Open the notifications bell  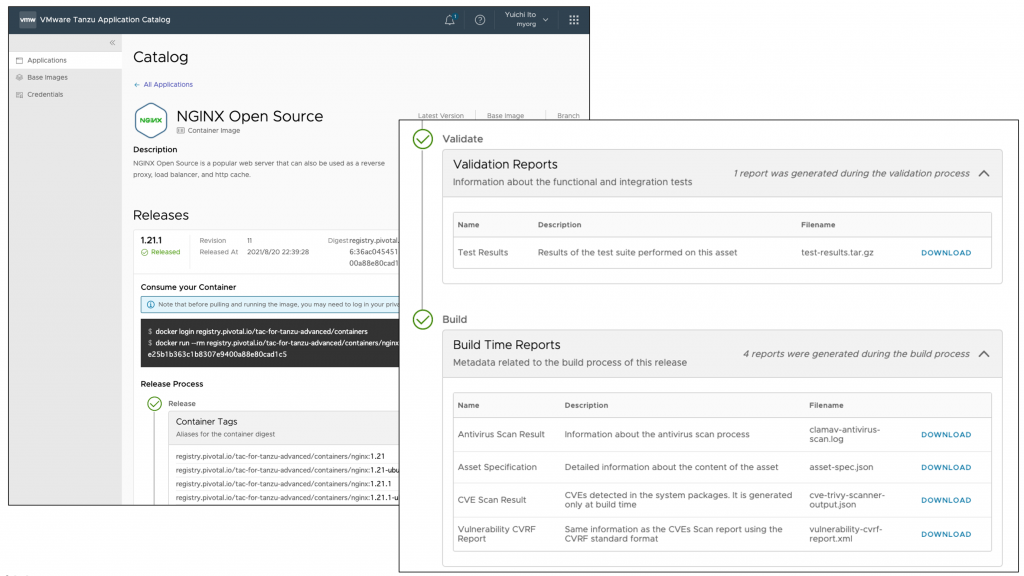pyautogui.click(x=450, y=20)
